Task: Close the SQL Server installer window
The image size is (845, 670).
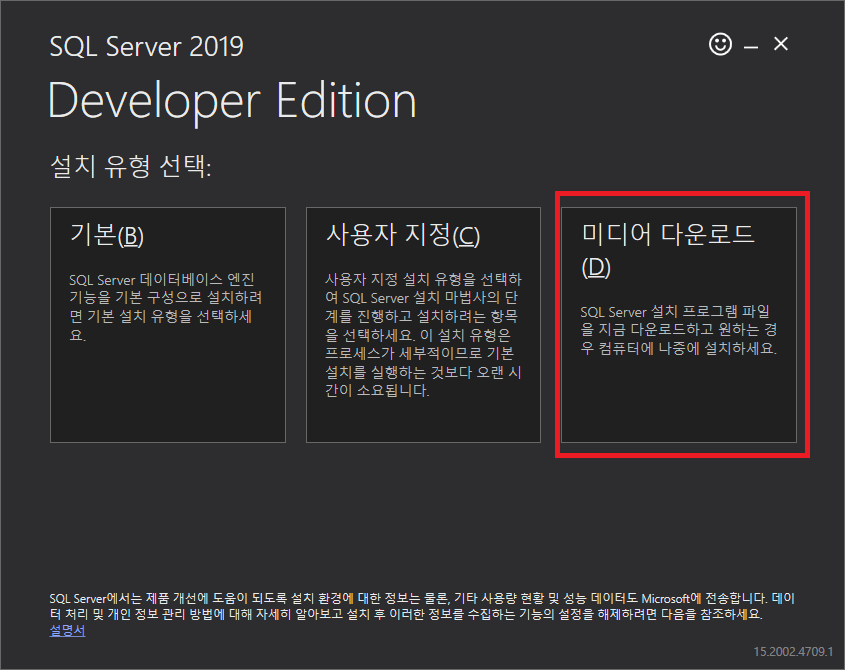Action: tap(780, 44)
